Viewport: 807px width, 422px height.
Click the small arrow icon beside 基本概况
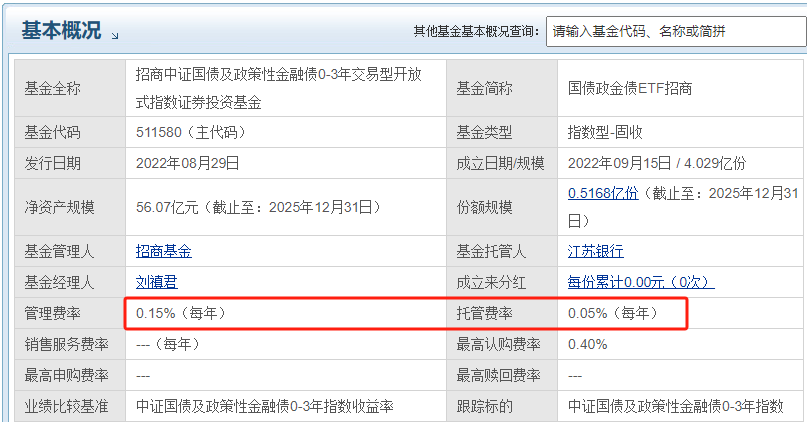tap(115, 35)
